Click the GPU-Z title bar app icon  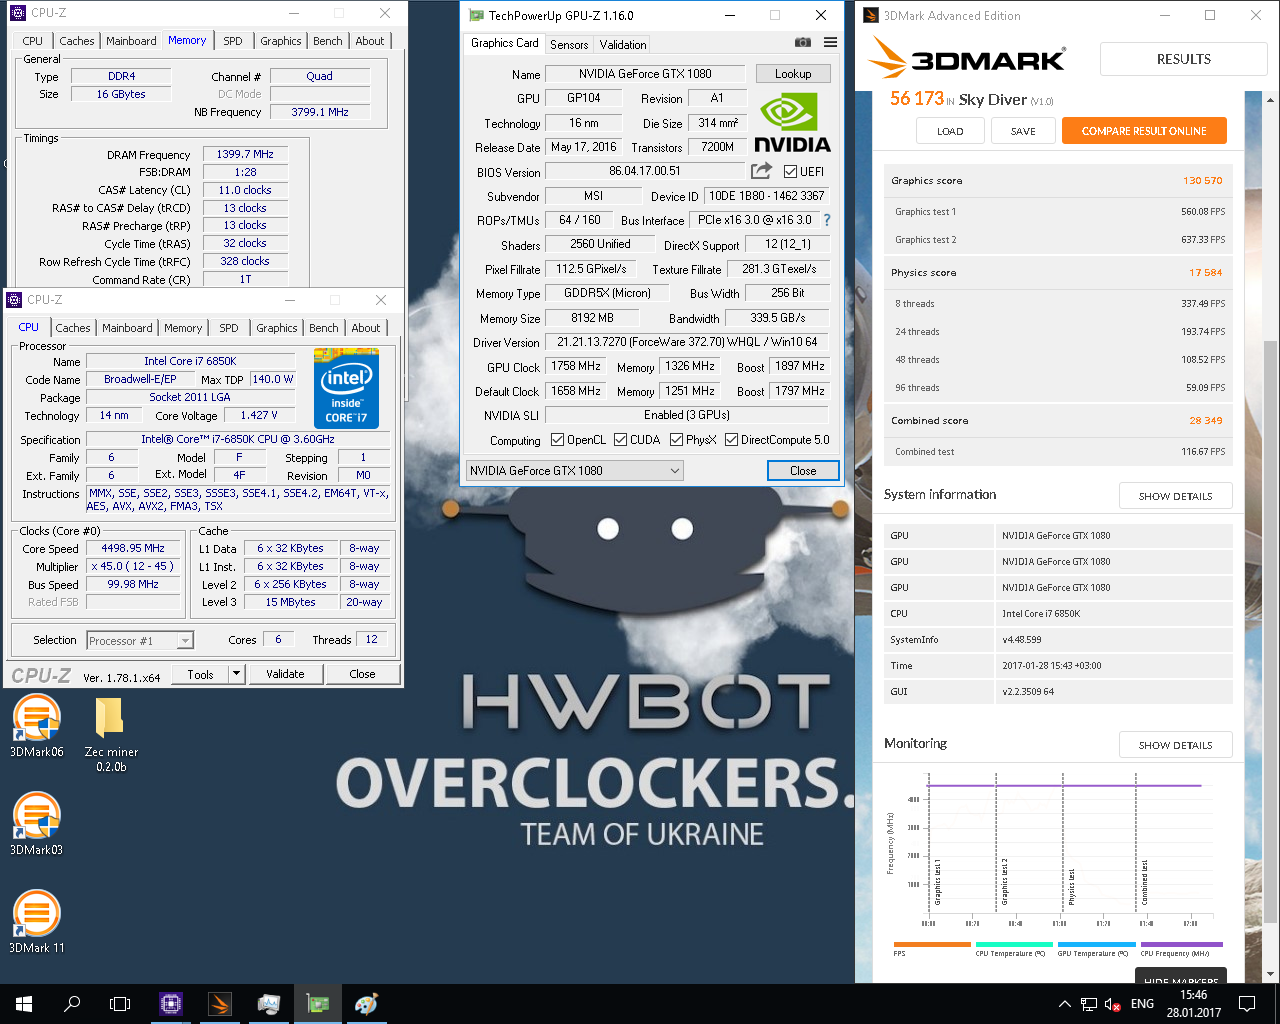(x=475, y=15)
